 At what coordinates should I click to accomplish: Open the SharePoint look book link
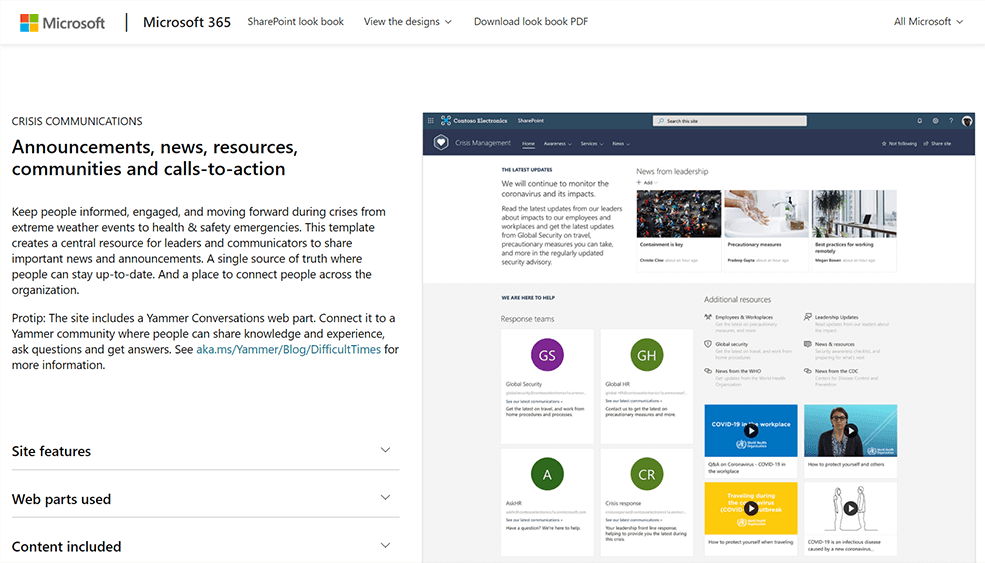[295, 21]
